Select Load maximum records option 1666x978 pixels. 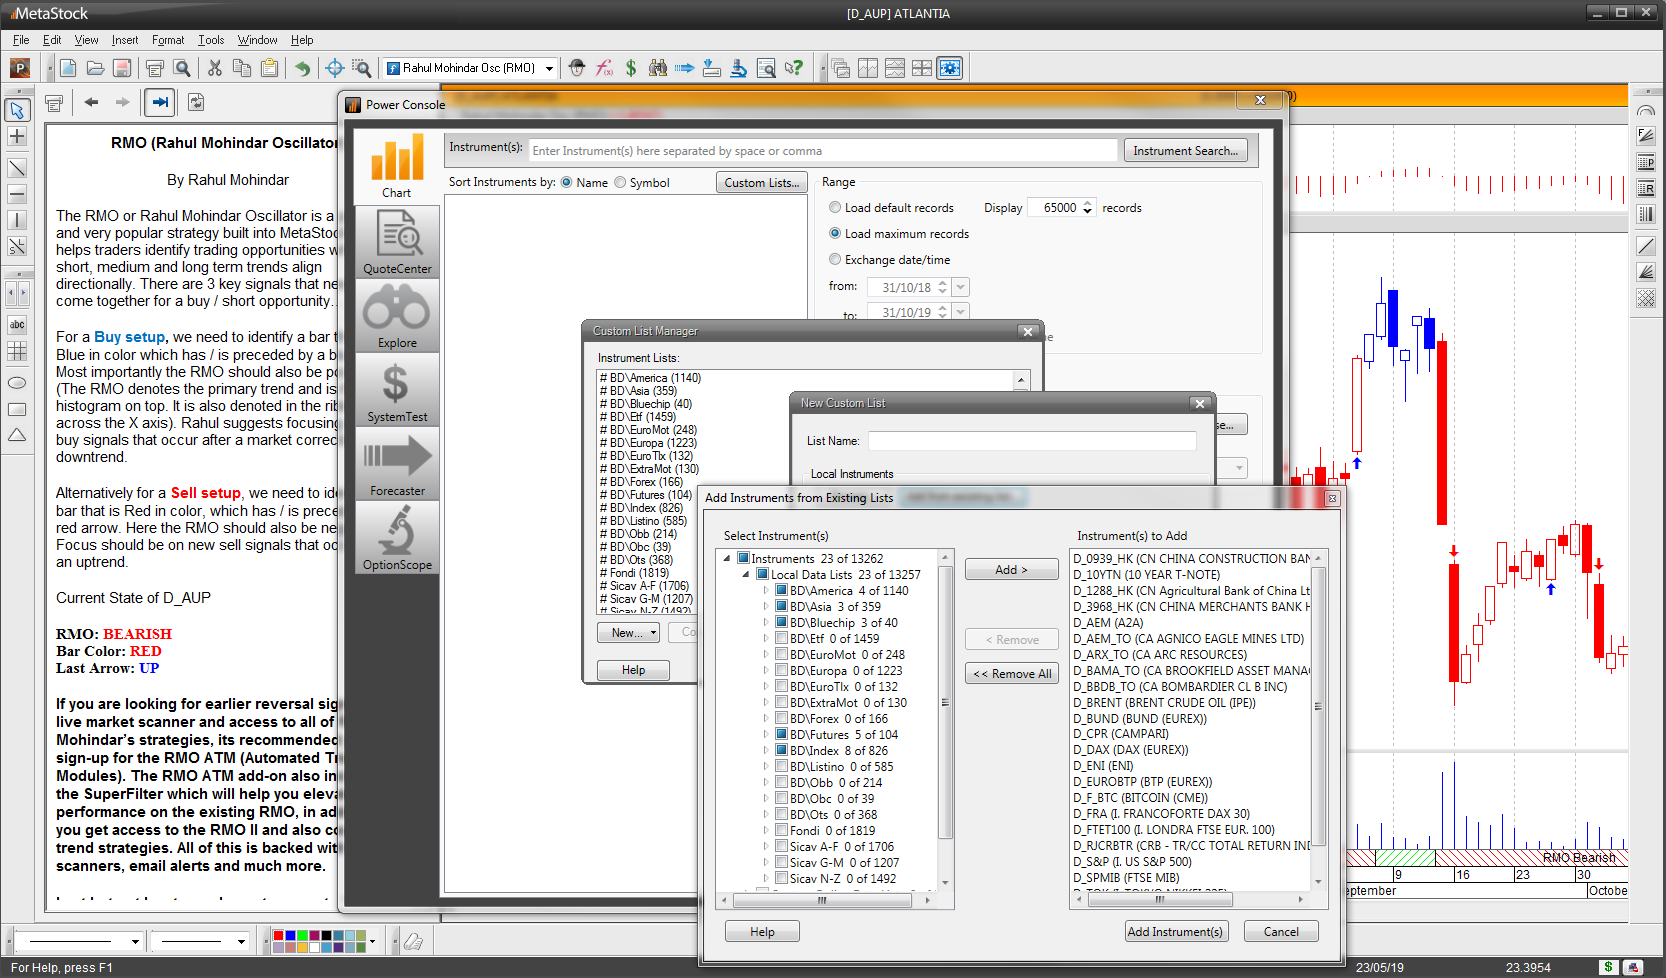click(x=835, y=234)
